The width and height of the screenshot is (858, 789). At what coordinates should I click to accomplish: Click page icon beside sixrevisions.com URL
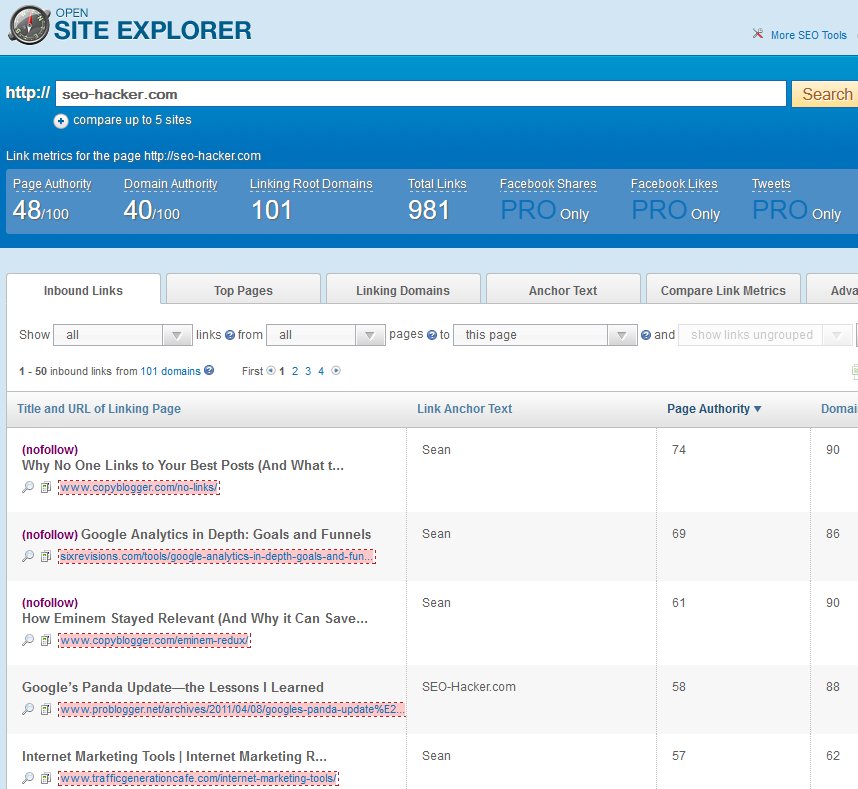[45, 556]
